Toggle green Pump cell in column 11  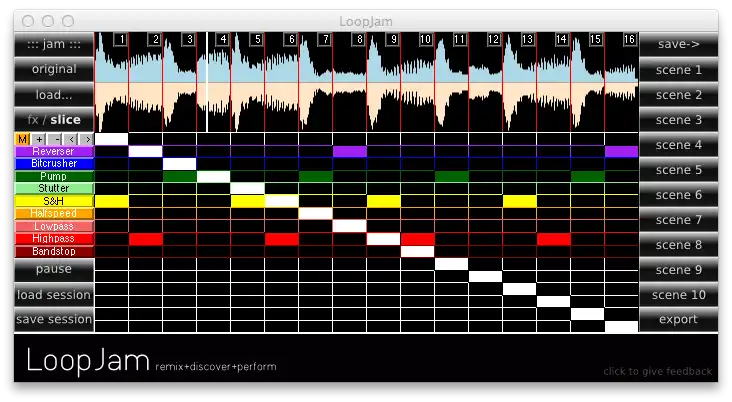pos(452,176)
